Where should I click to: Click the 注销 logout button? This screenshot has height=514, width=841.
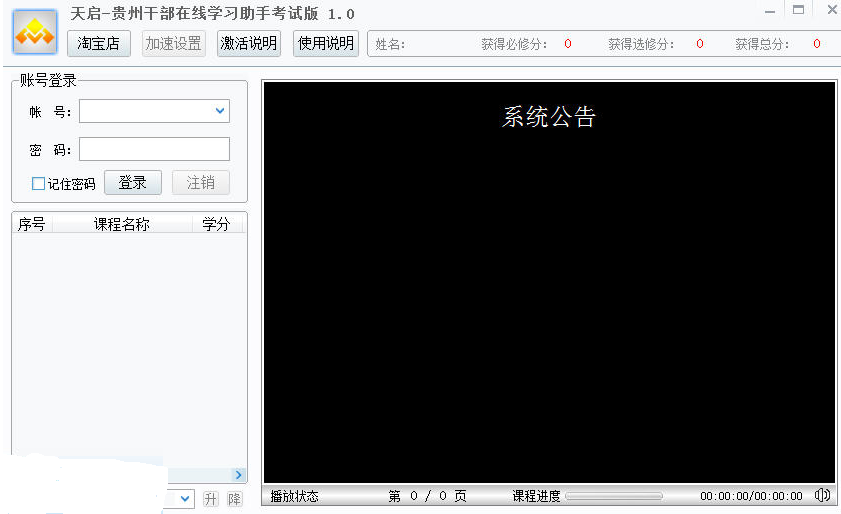pos(201,182)
